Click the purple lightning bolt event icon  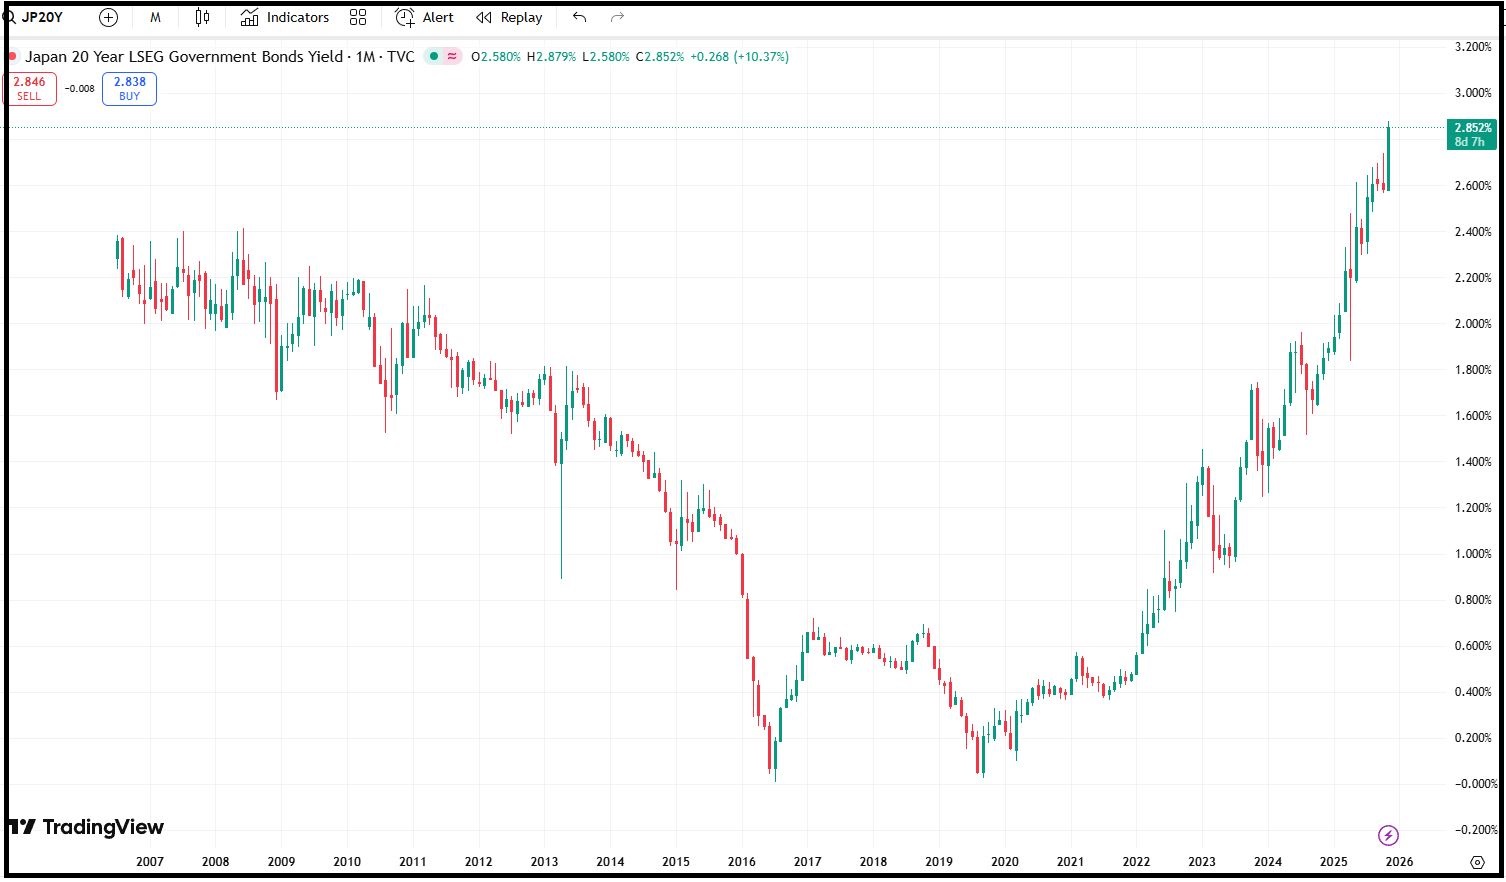(x=1388, y=835)
